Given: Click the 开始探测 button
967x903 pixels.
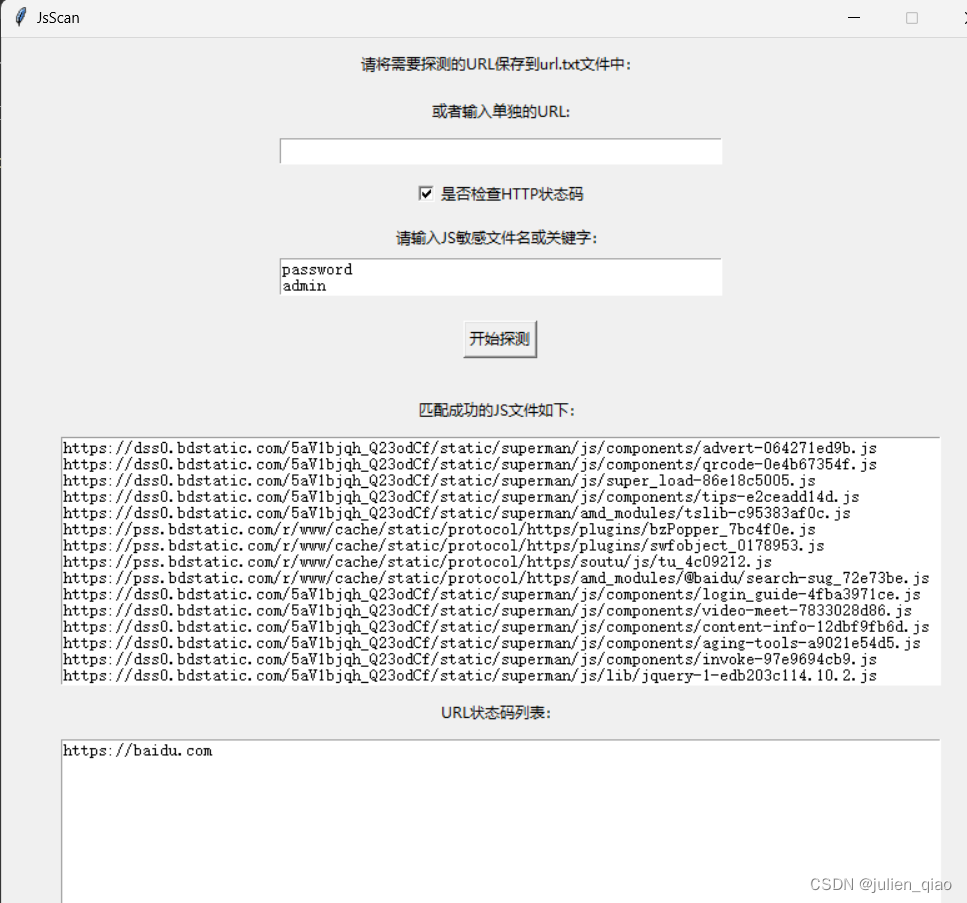Looking at the screenshot, I should tap(499, 338).
